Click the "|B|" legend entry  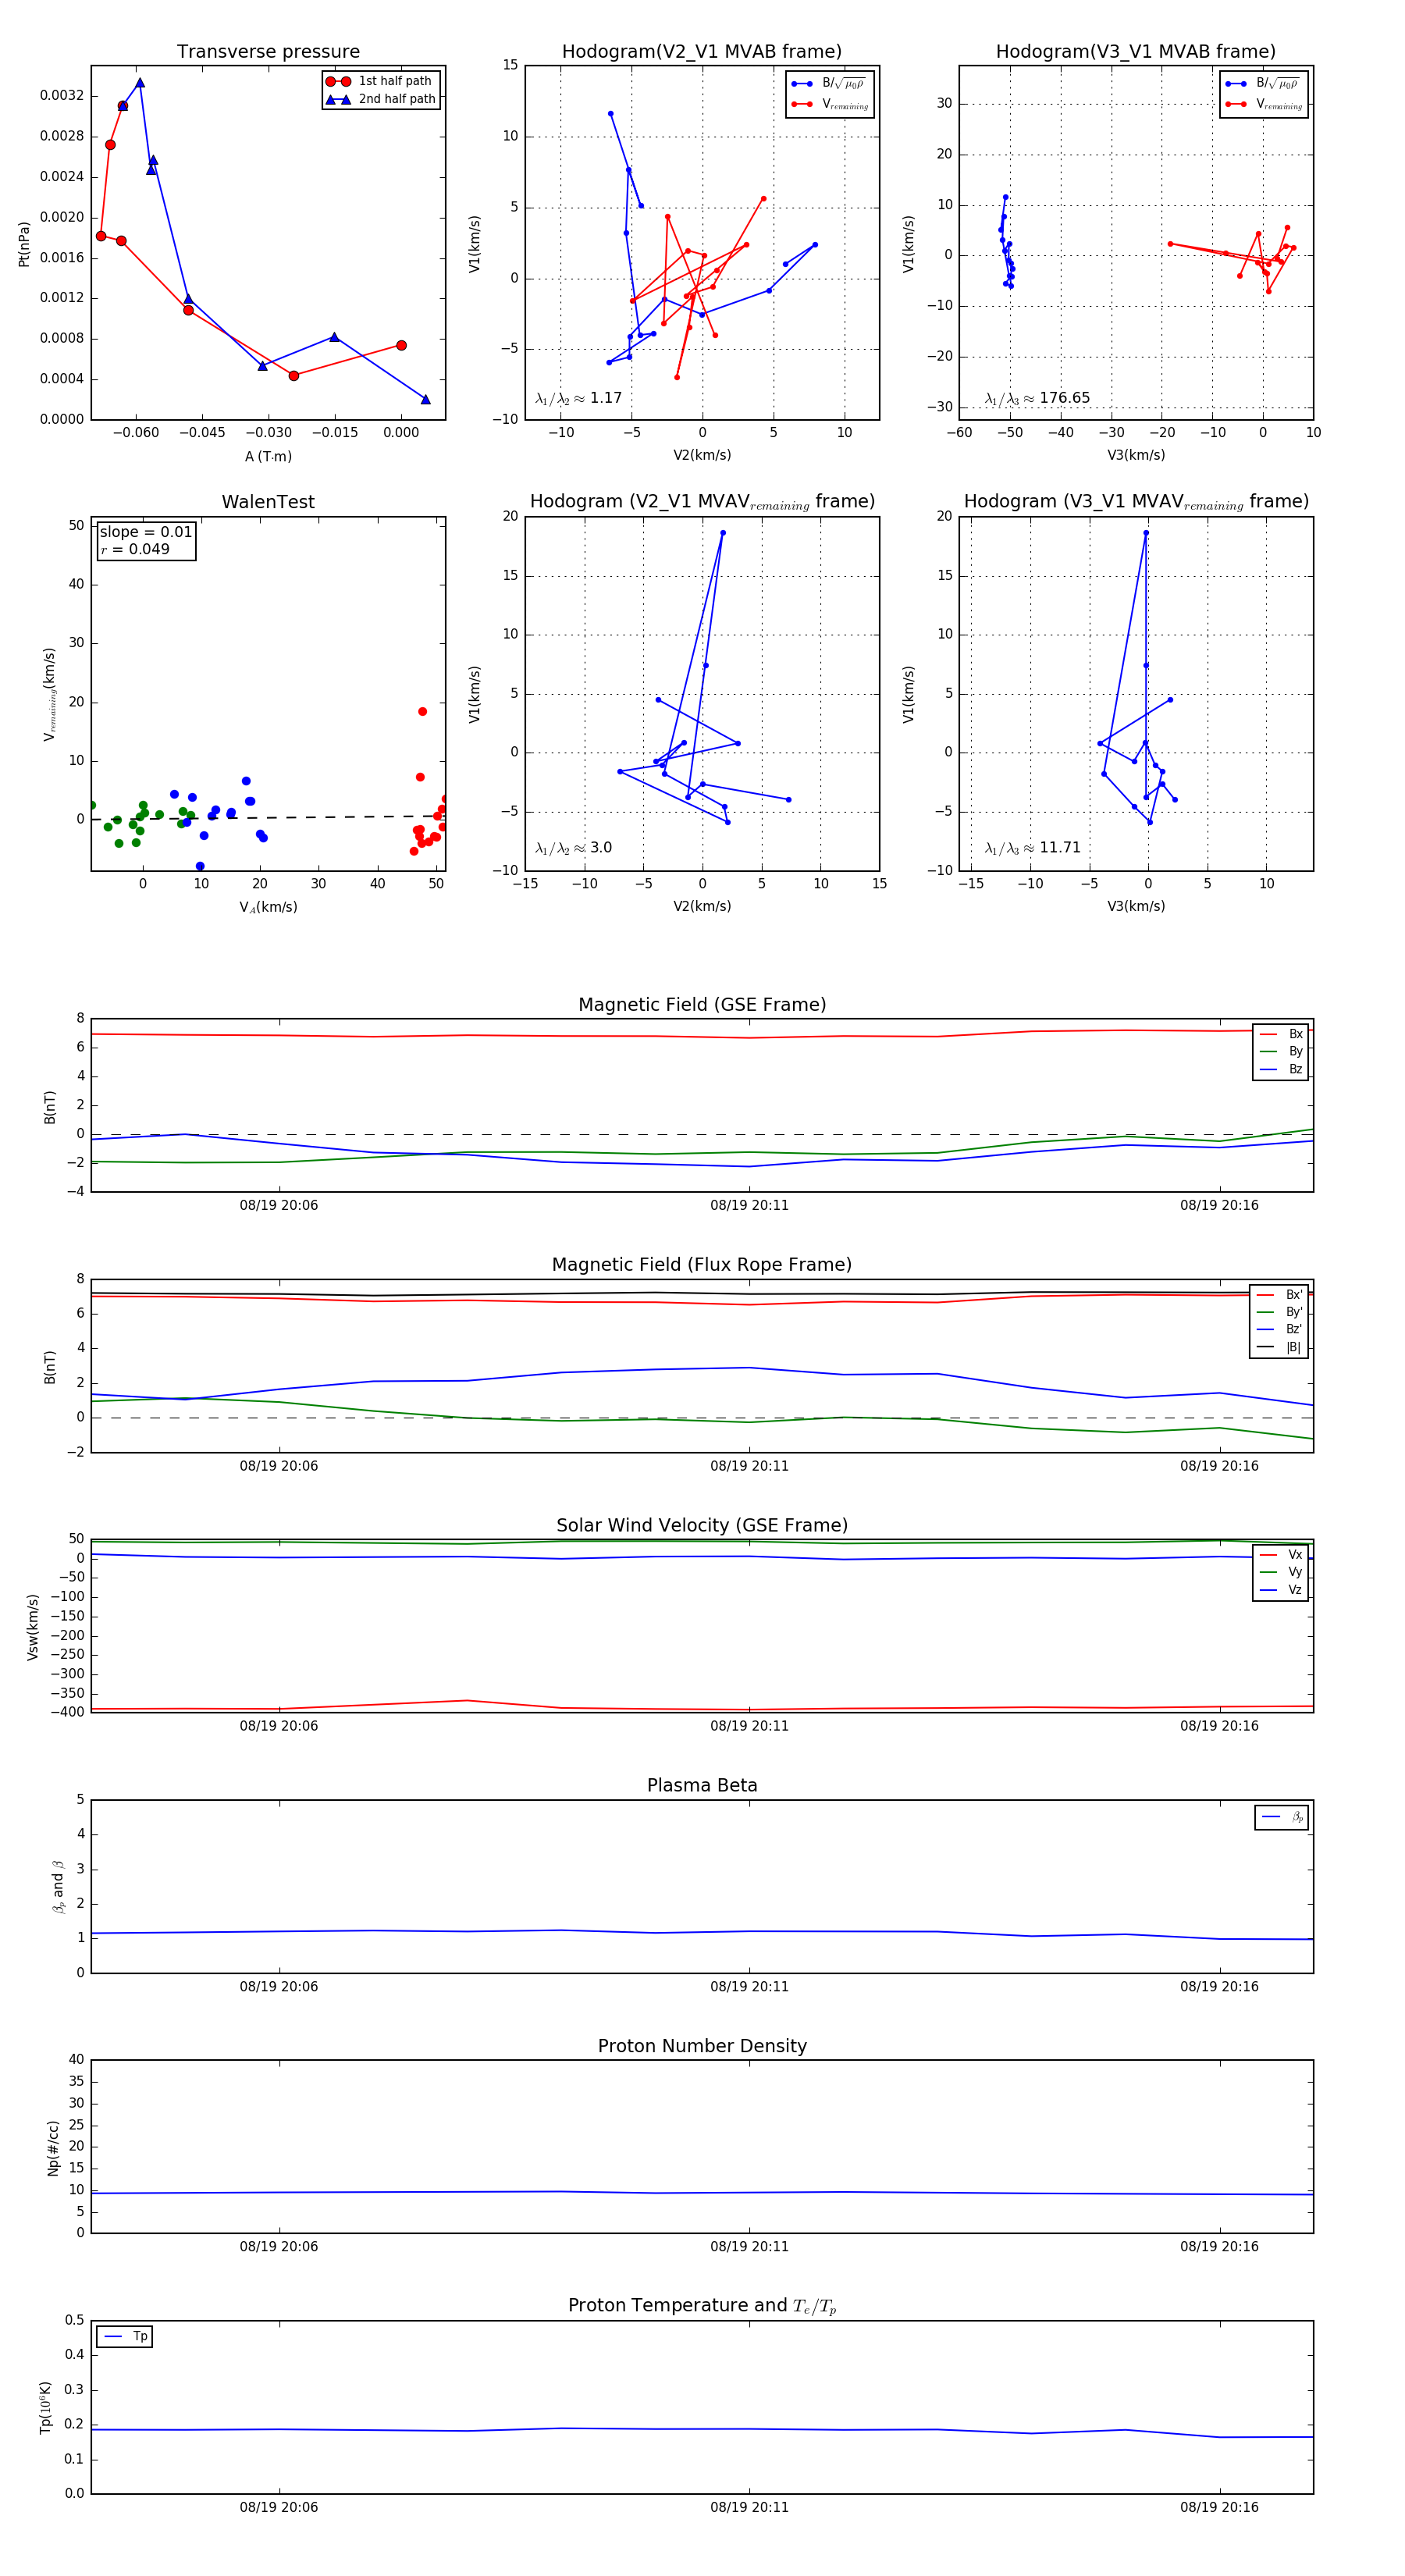pyautogui.click(x=1279, y=1348)
